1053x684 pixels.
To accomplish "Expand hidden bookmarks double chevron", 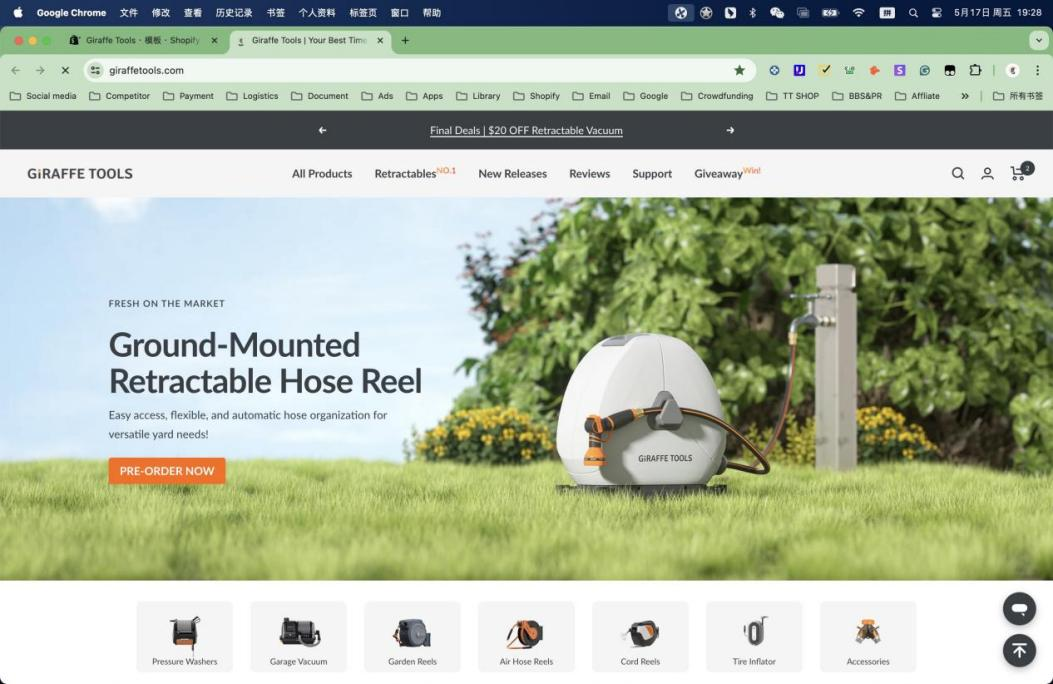I will click(x=964, y=96).
